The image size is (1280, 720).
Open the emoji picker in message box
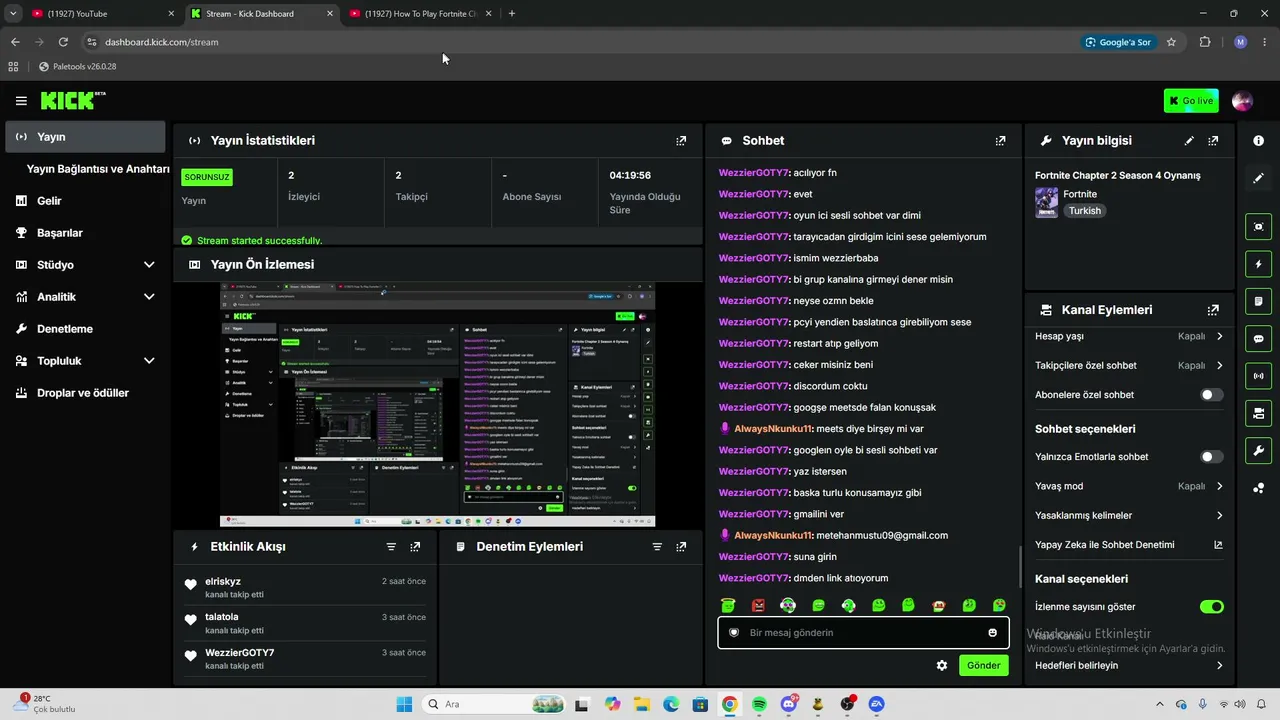tap(992, 633)
